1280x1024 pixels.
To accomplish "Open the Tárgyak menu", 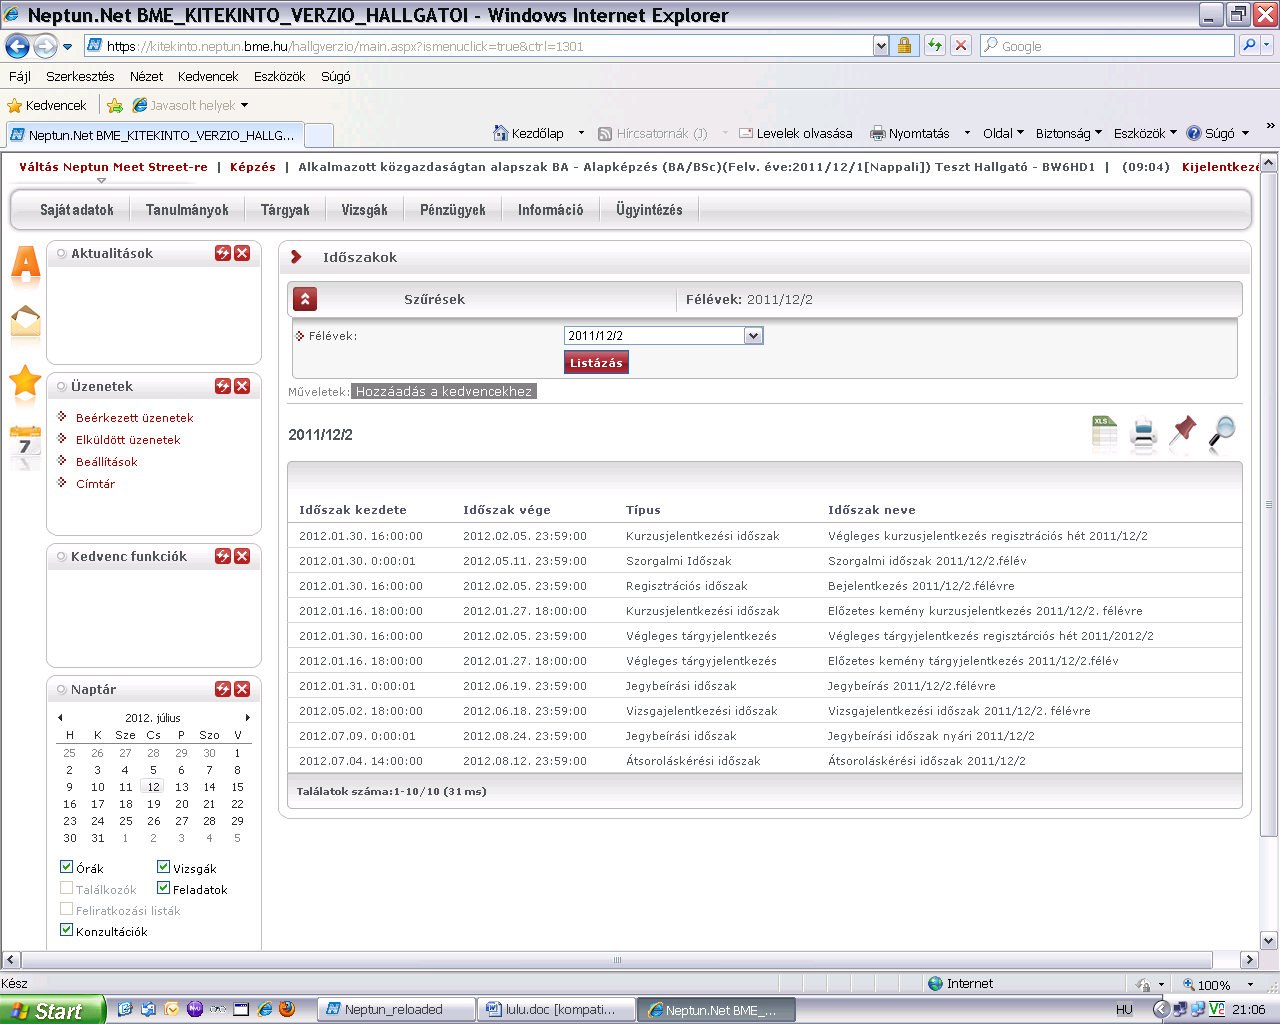I will coord(285,210).
